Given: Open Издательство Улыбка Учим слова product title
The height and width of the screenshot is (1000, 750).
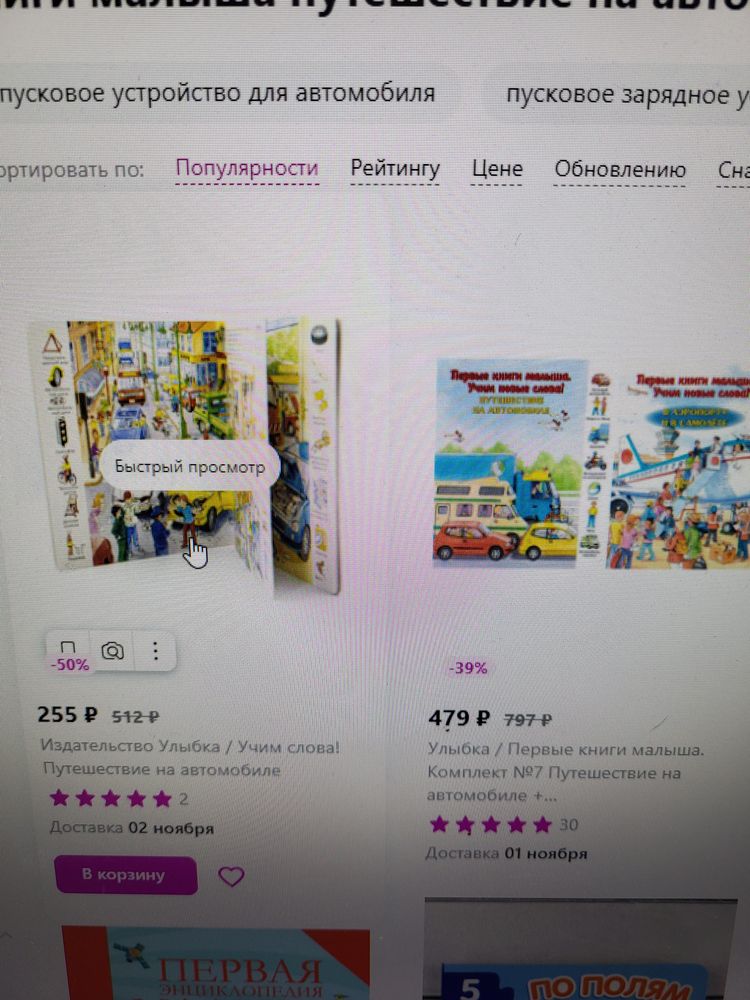Looking at the screenshot, I should [x=189, y=758].
